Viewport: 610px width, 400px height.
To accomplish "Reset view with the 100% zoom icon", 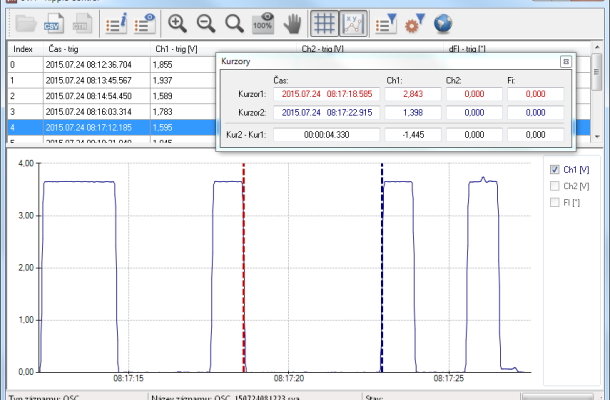I will pyautogui.click(x=263, y=22).
